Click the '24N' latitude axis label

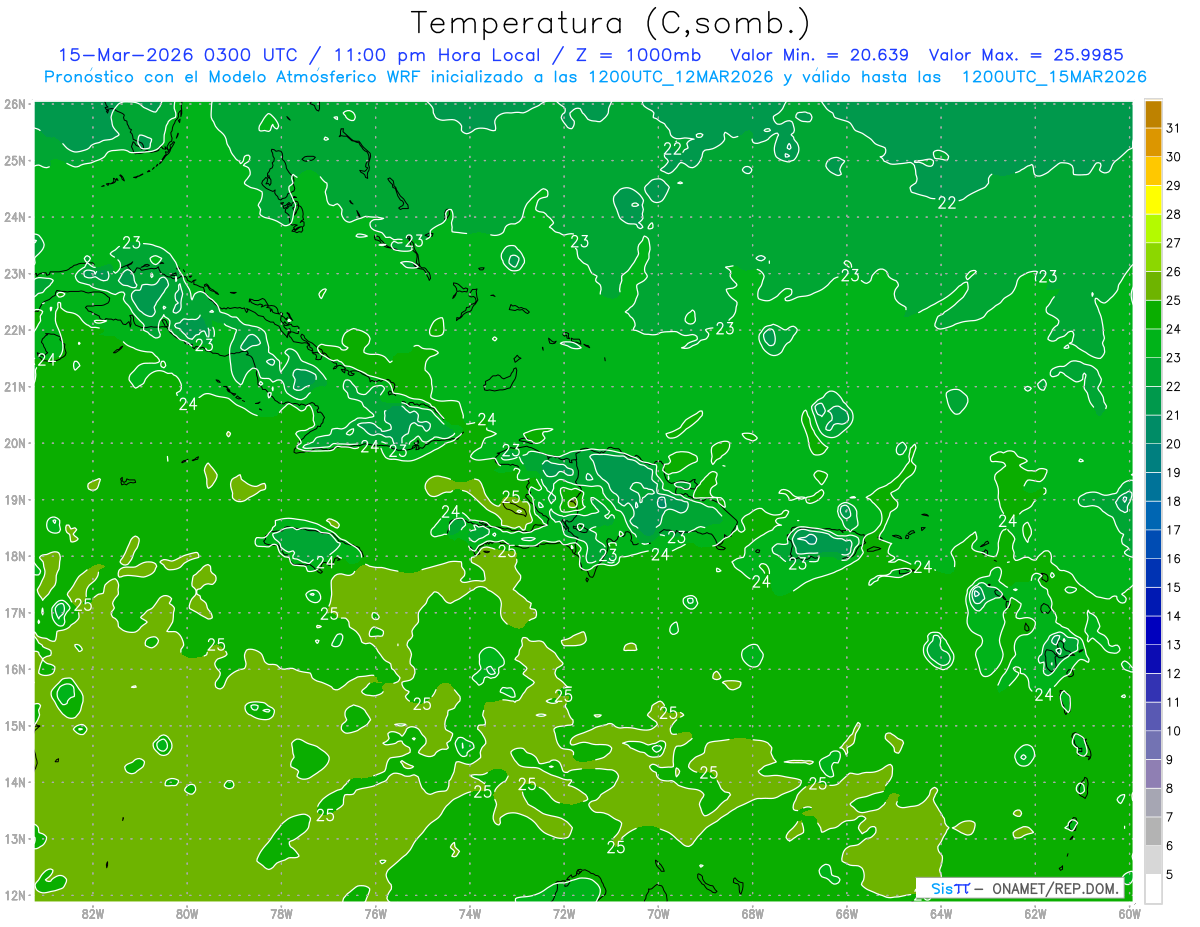(x=15, y=217)
